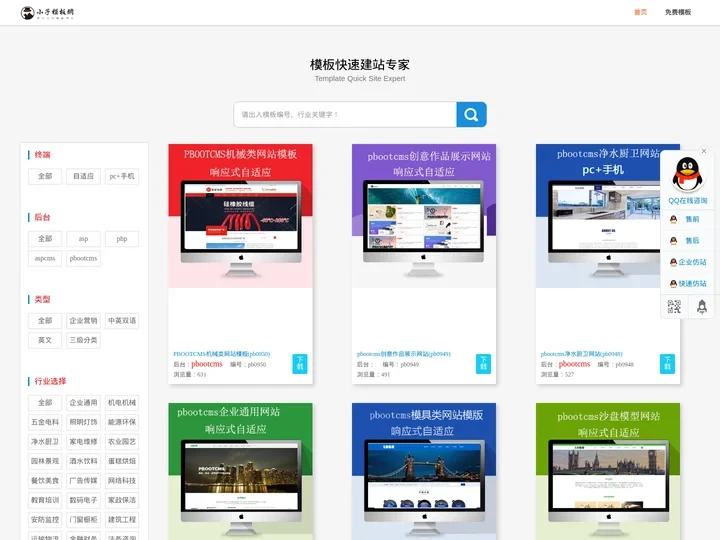720x540 pixels.
Task: Filter backend by pbootcms in sidebar
Action: click(x=83, y=259)
